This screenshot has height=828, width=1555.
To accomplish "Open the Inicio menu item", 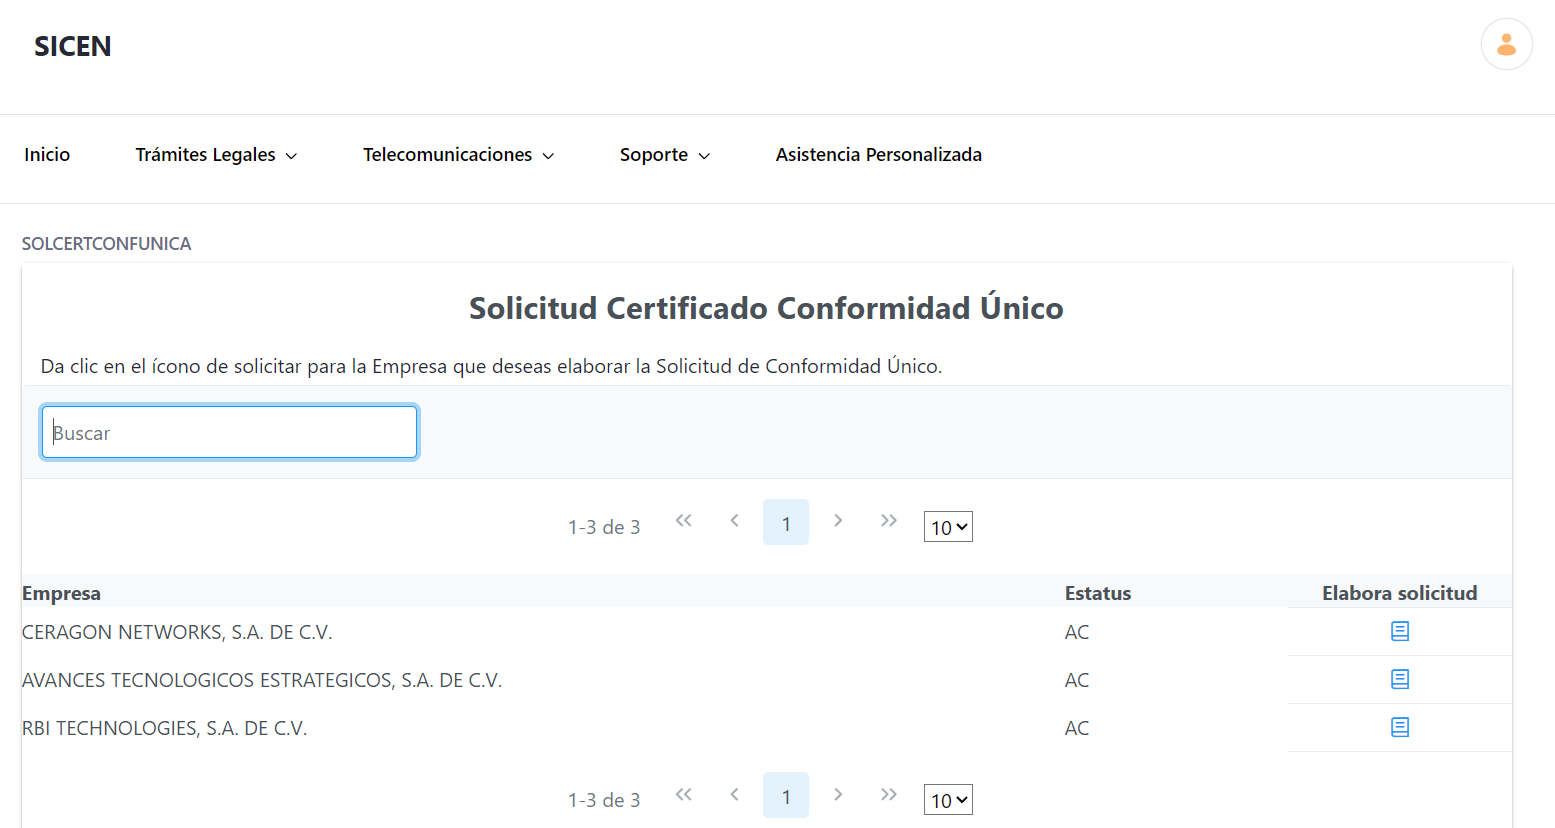I will pyautogui.click(x=47, y=154).
